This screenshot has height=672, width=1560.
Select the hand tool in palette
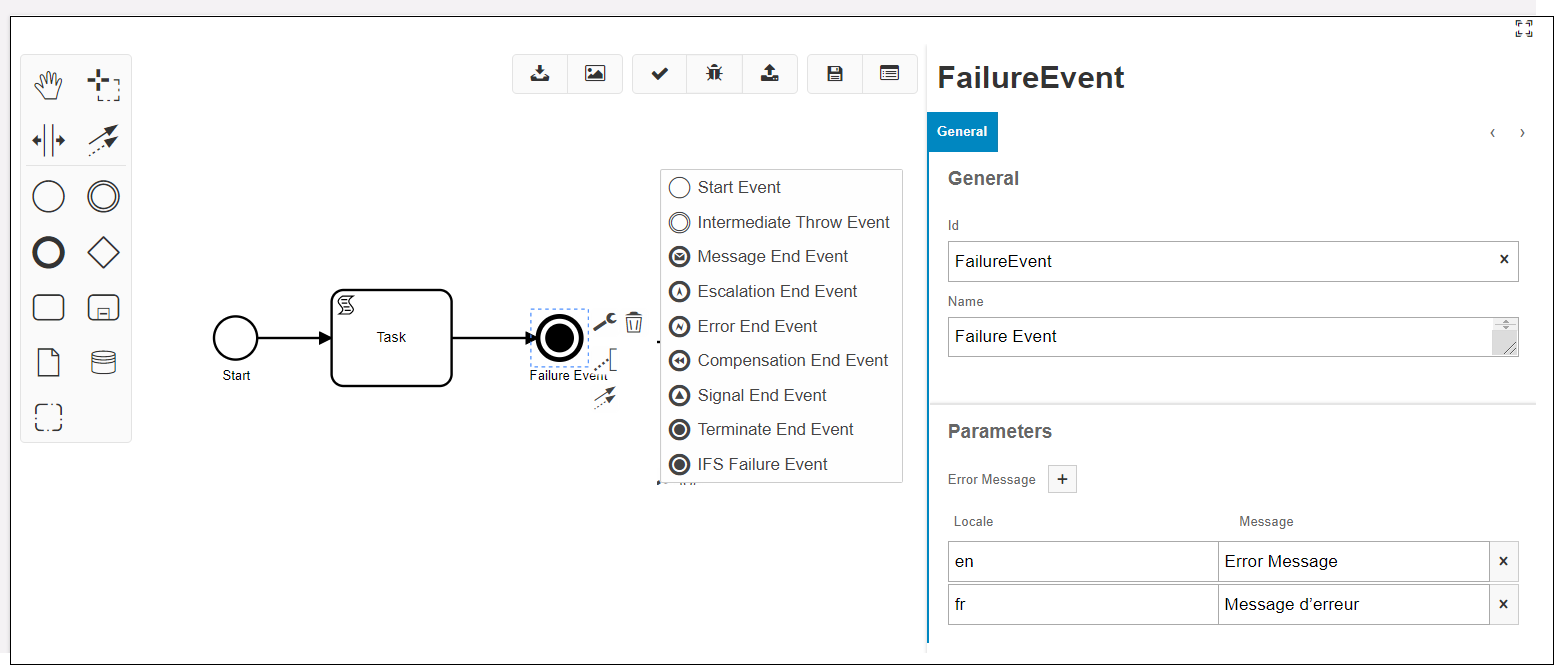coord(48,86)
